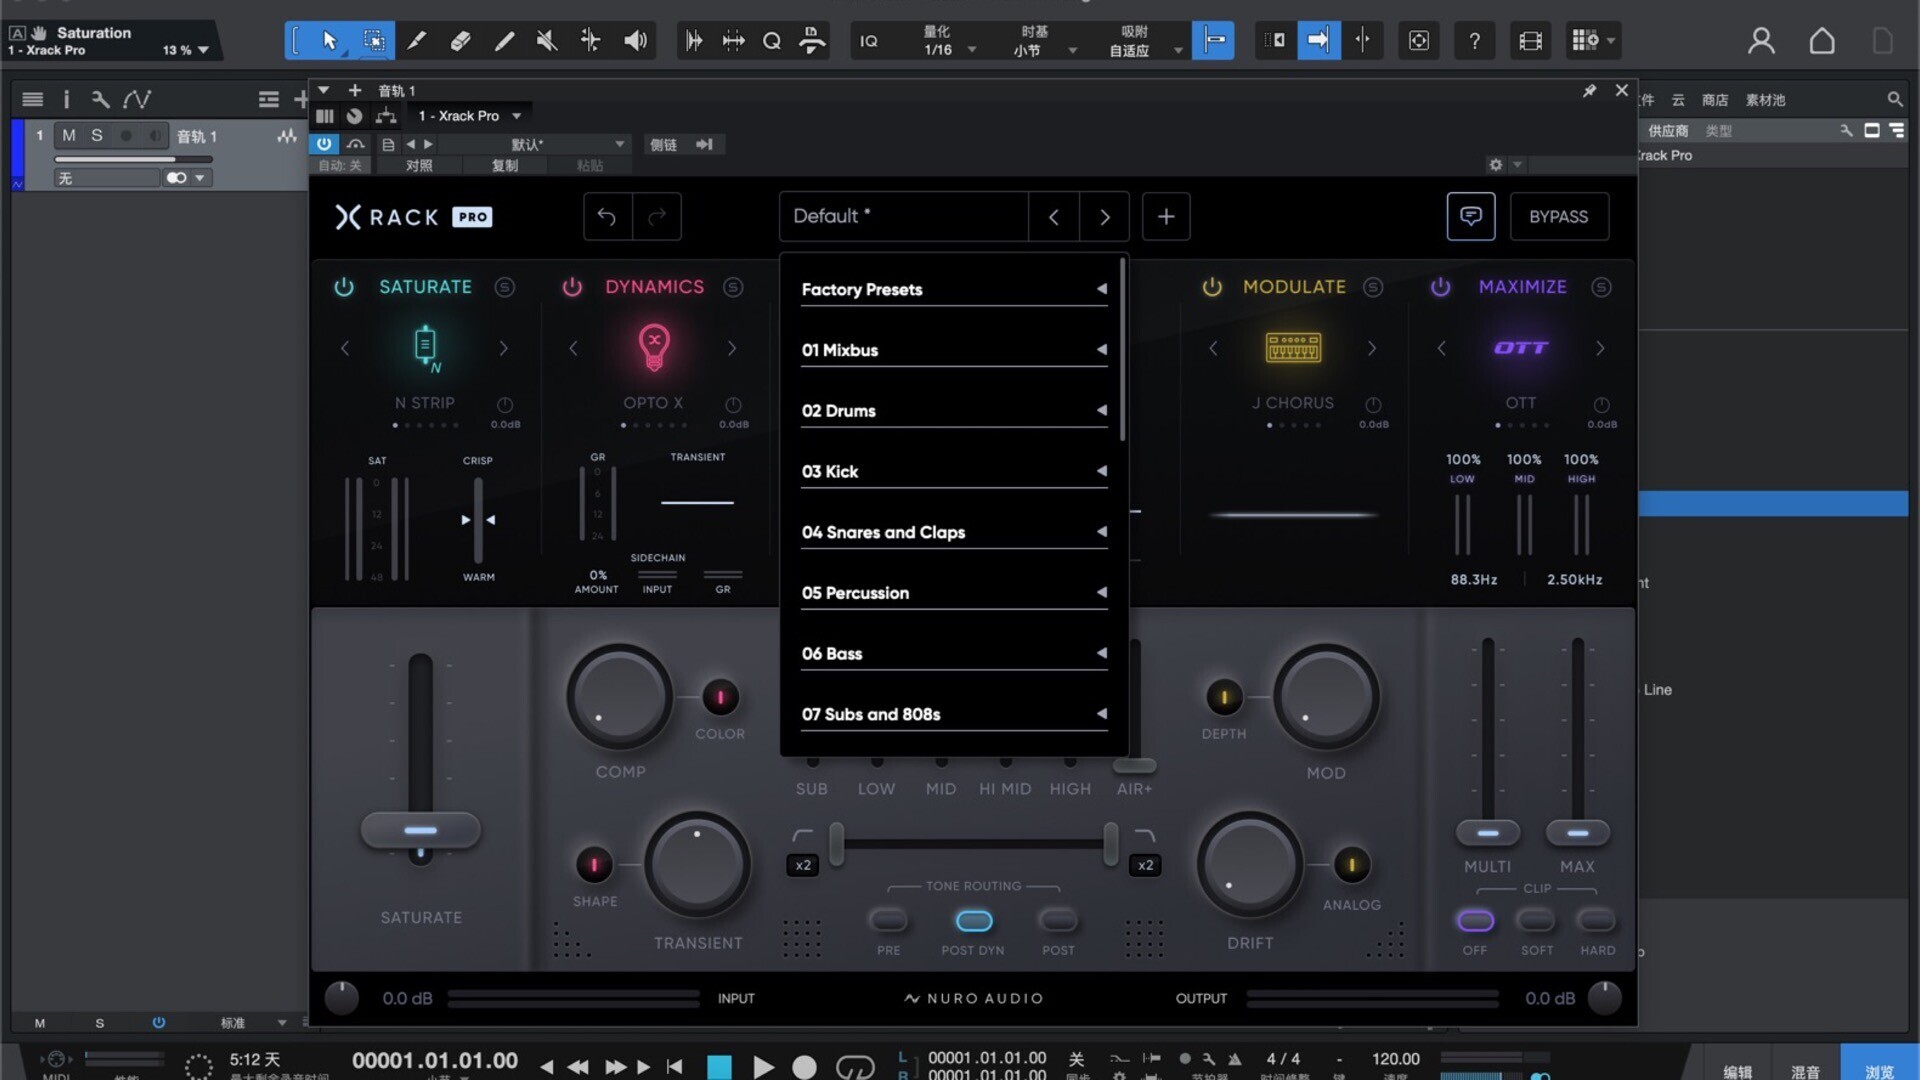Viewport: 1920px width, 1080px height.
Task: Open plugin window settings gear
Action: click(x=1495, y=164)
